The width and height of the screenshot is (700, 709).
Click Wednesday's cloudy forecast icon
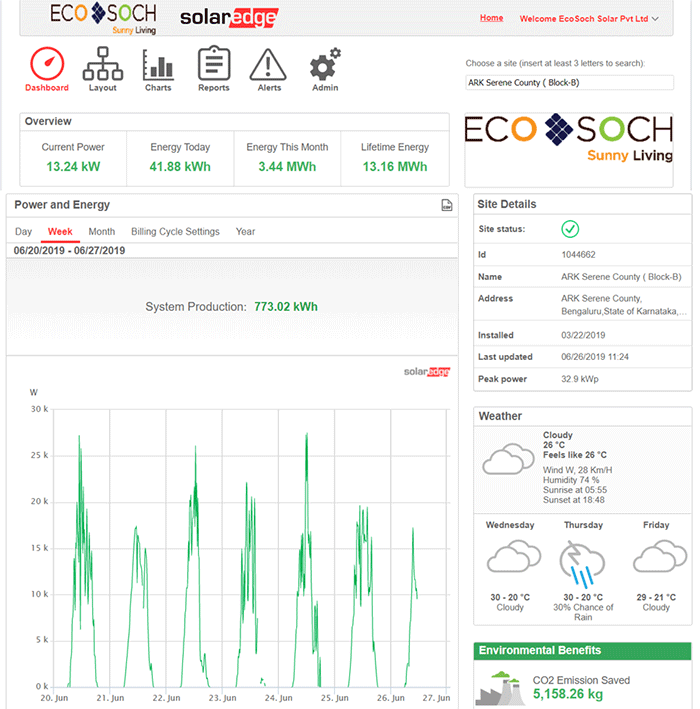coord(514,557)
